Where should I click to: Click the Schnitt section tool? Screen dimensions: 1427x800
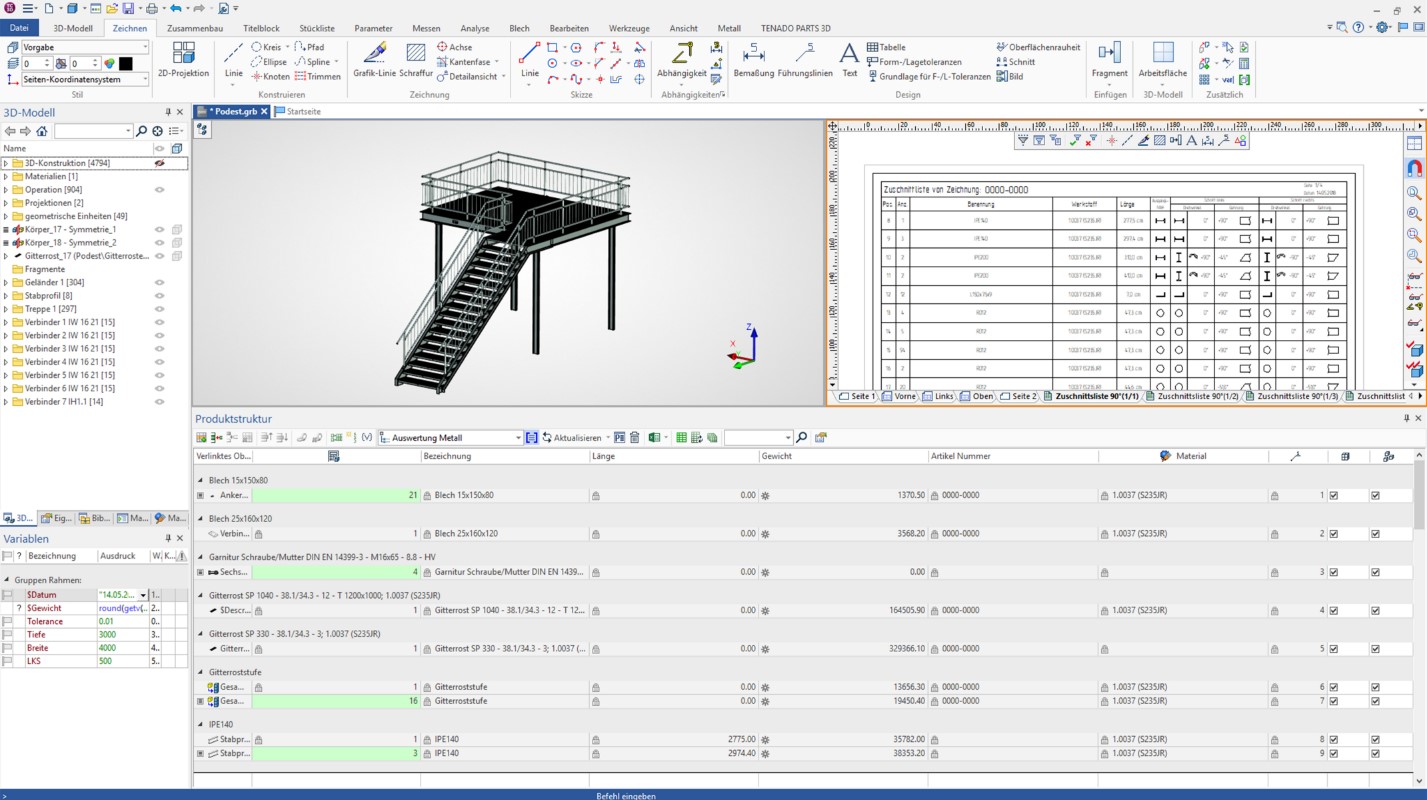[1016, 62]
